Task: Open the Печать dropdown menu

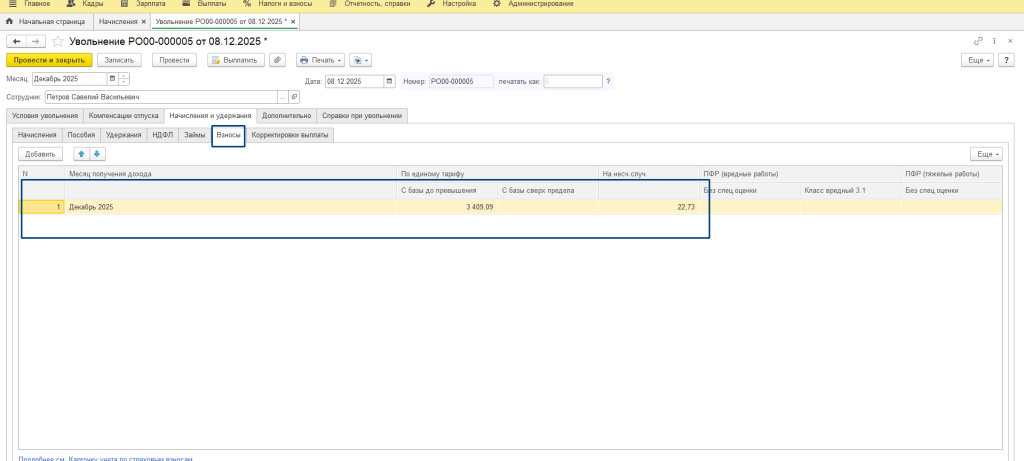Action: click(x=320, y=60)
